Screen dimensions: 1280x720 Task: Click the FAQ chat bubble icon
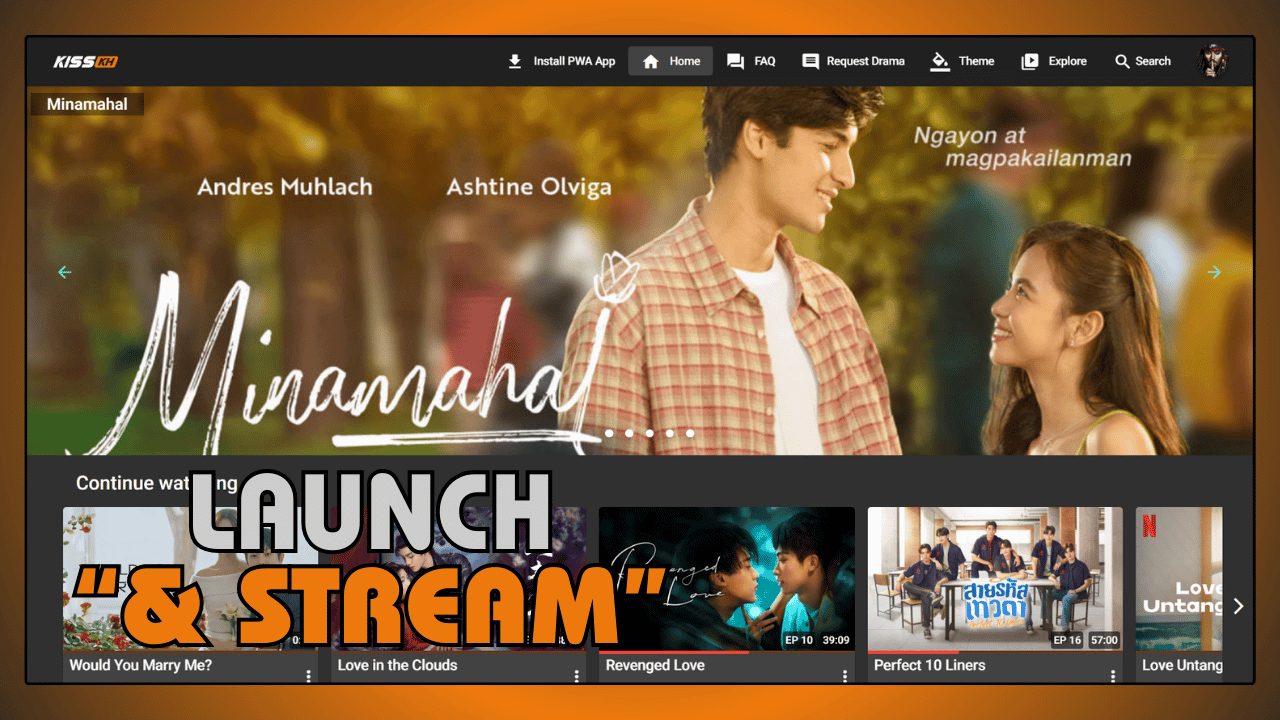734,61
